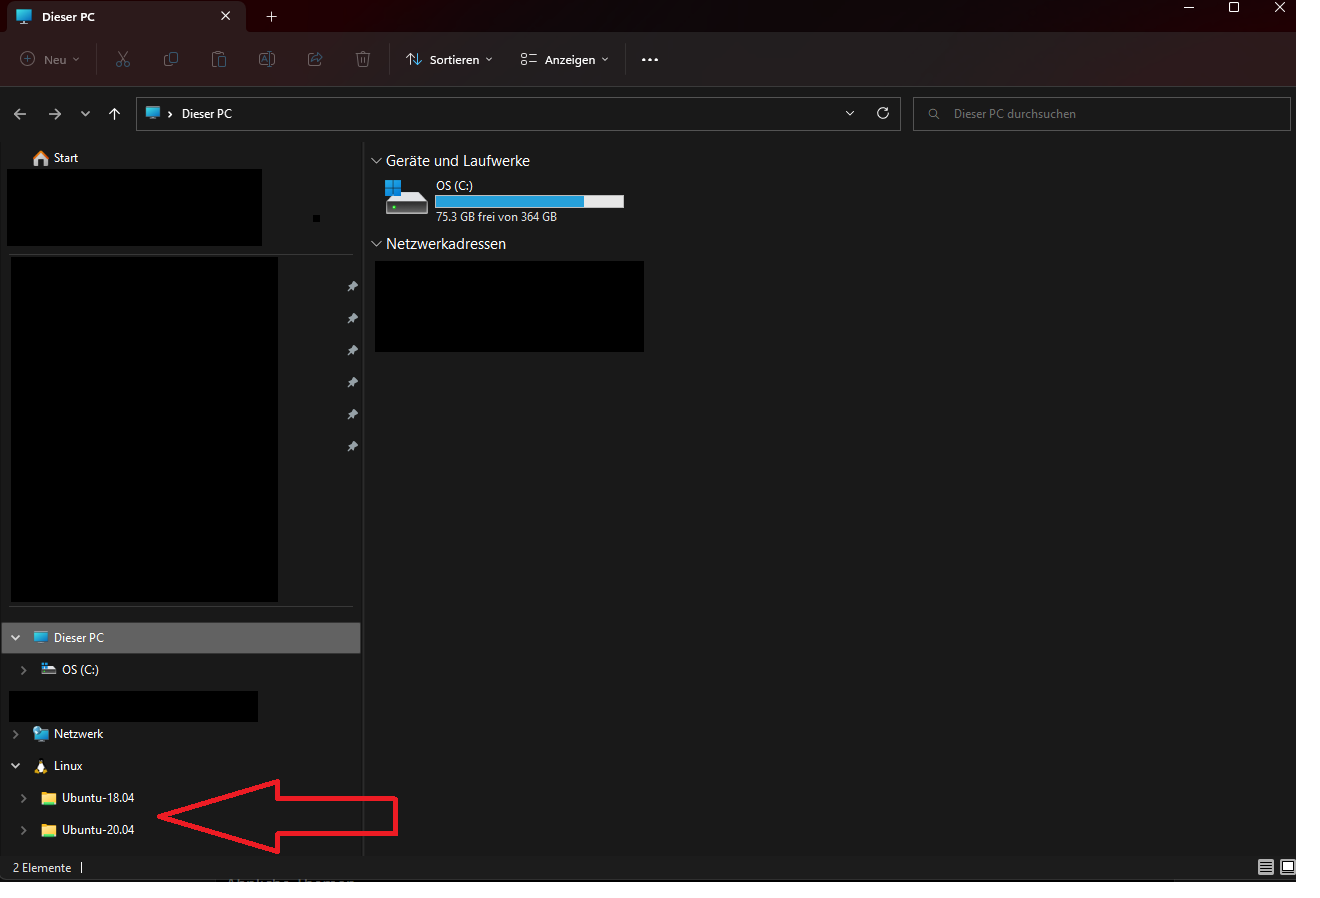This screenshot has height=898, width=1320.
Task: Click the Cut scissors icon in toolbar
Action: click(x=123, y=60)
